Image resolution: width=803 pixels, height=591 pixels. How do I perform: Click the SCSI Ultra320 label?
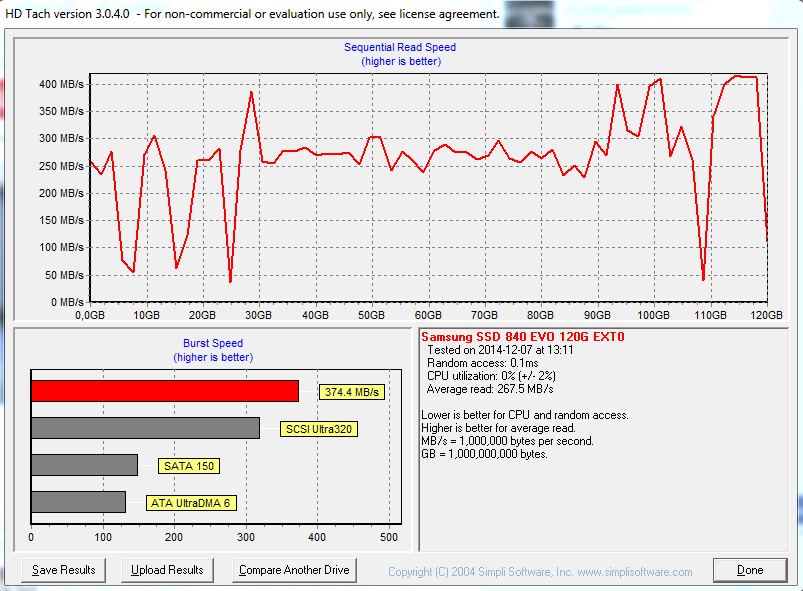[x=319, y=429]
